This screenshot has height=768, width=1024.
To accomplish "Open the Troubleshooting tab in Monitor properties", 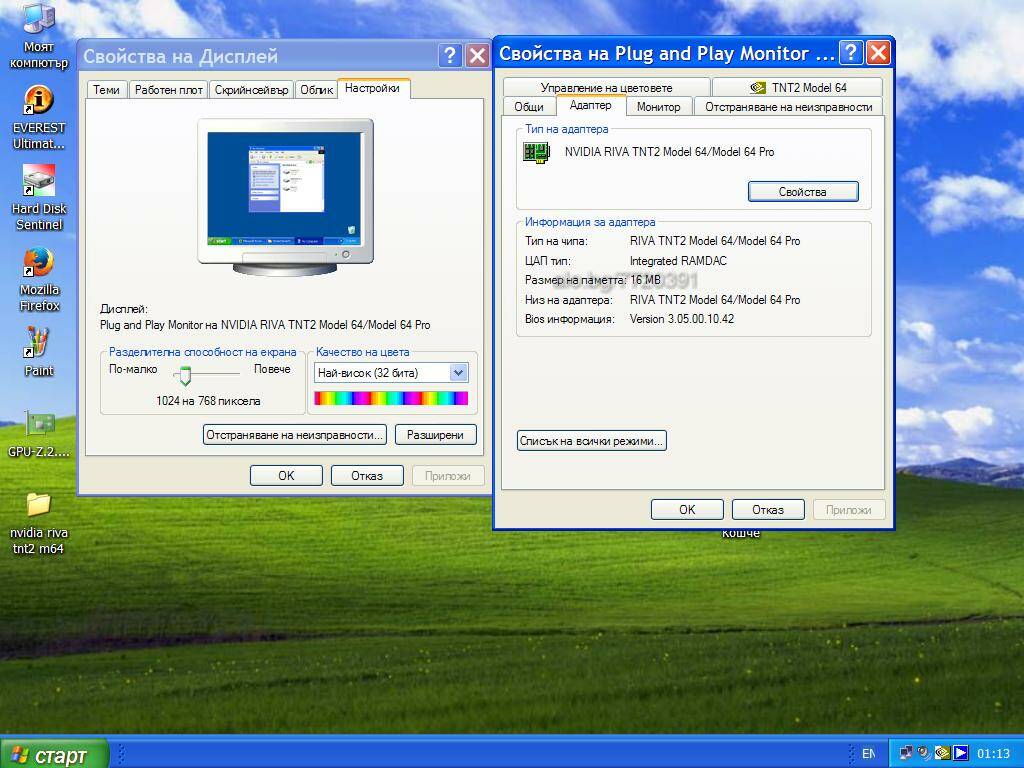I will 789,106.
